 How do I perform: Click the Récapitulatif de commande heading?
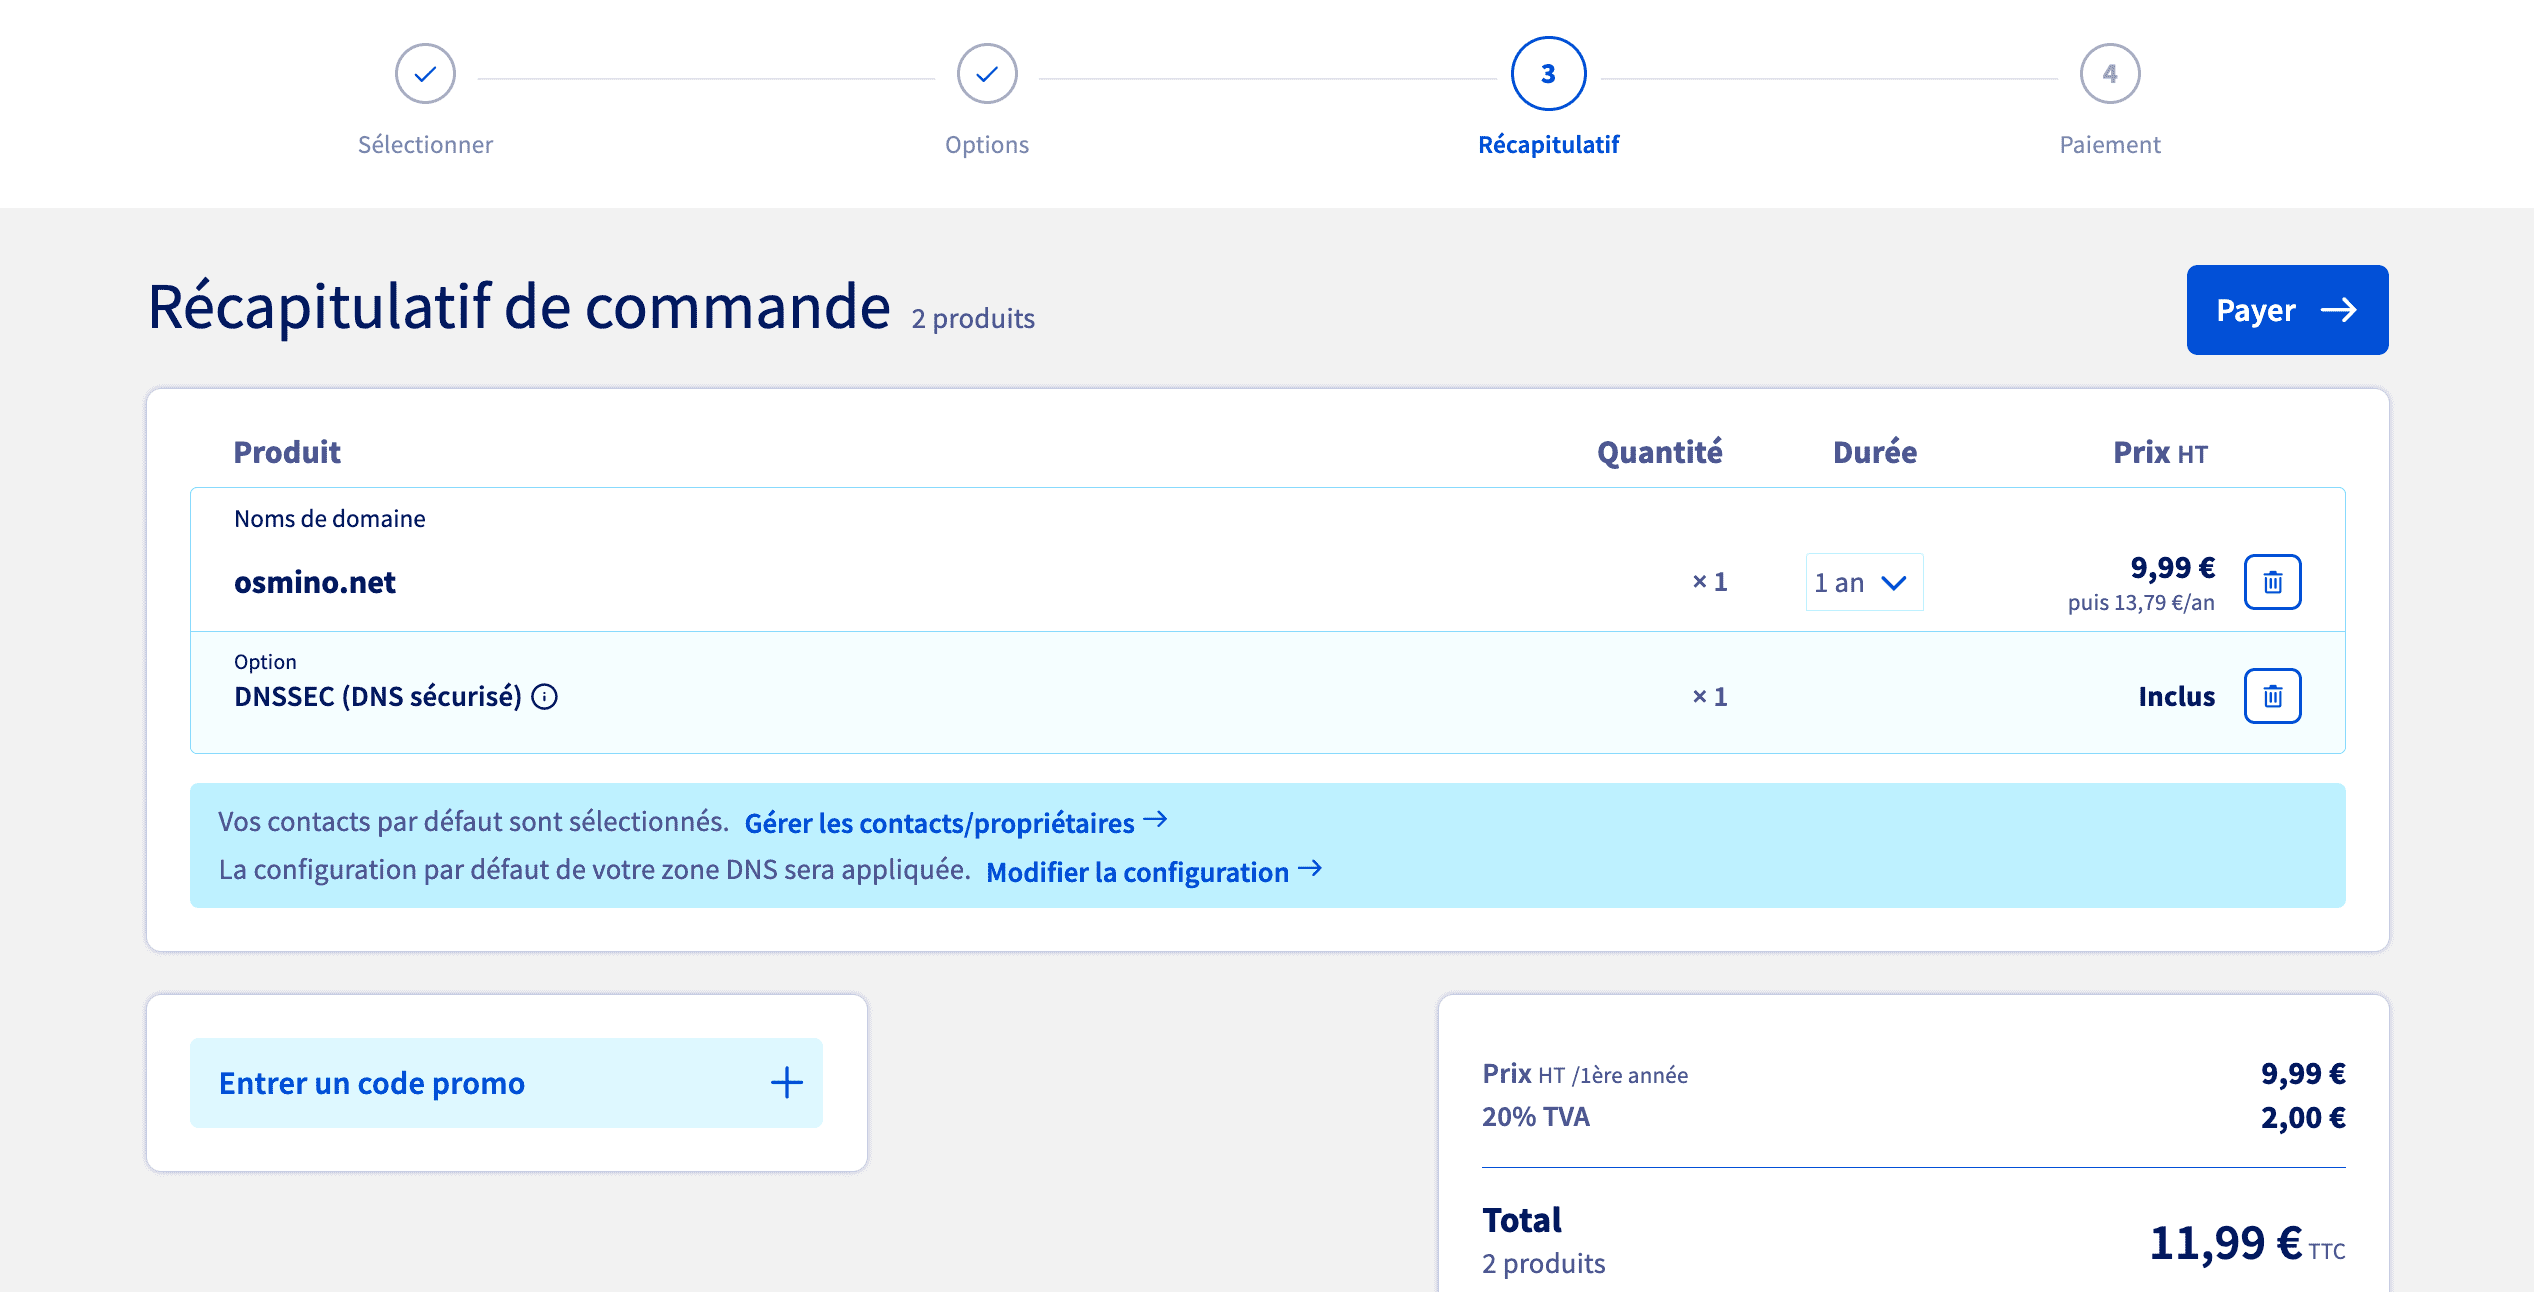519,307
